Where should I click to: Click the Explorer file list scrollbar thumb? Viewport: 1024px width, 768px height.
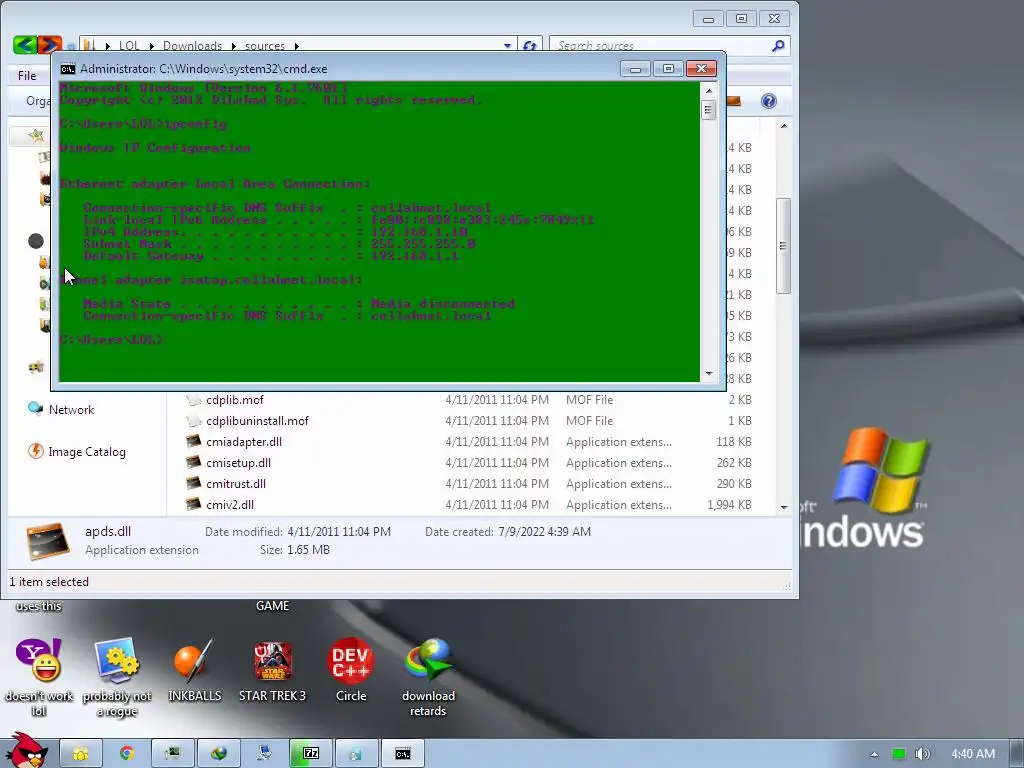pos(784,246)
